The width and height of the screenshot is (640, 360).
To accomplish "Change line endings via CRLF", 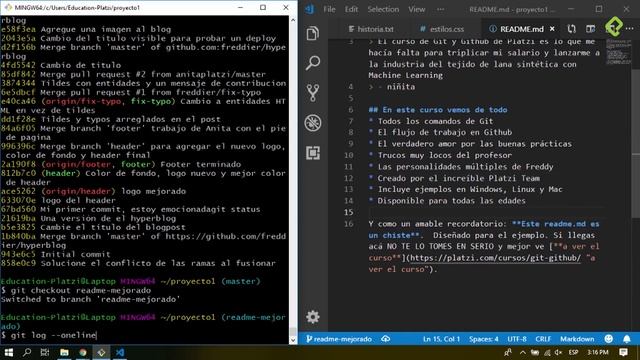I will tap(543, 339).
